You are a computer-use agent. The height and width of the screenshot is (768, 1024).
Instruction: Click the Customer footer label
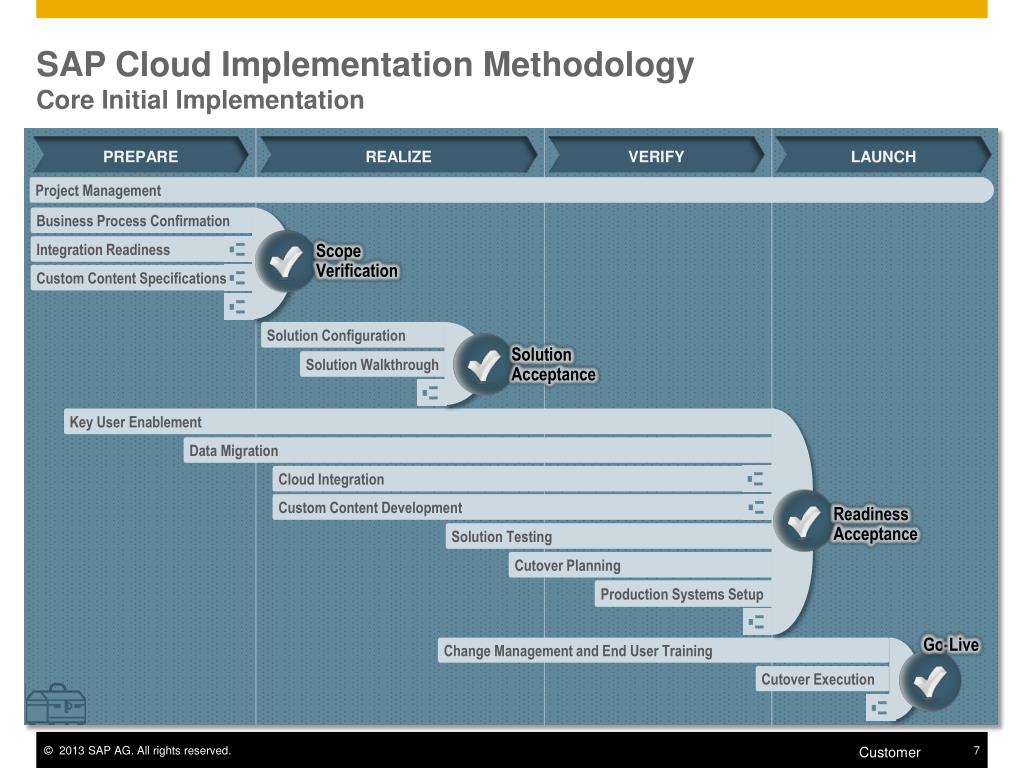point(889,752)
